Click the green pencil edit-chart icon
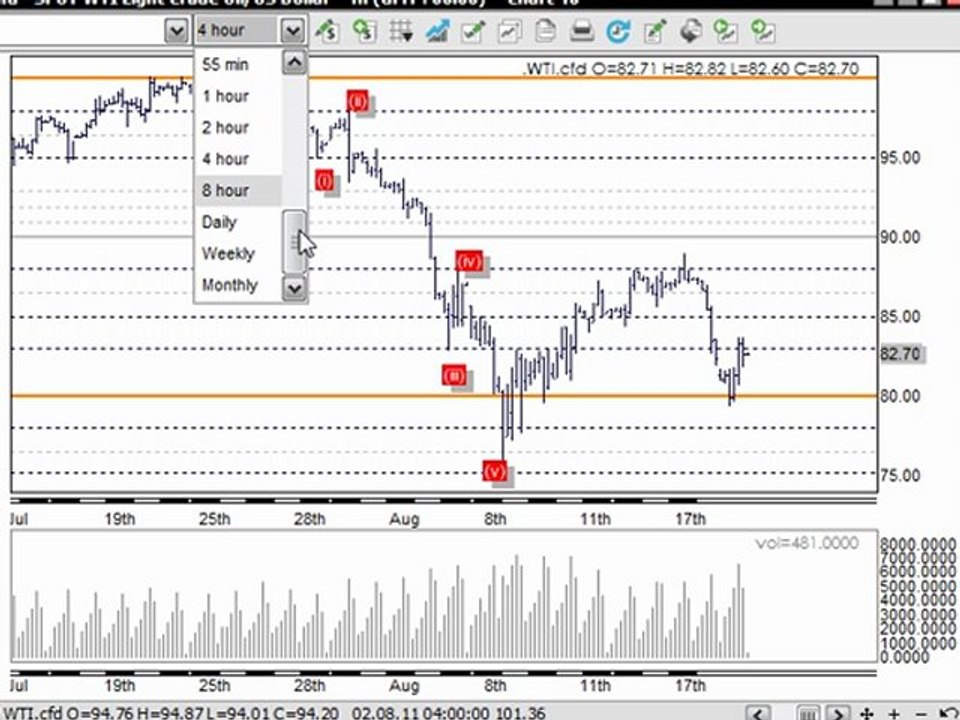The height and width of the screenshot is (720, 960). pos(654,31)
